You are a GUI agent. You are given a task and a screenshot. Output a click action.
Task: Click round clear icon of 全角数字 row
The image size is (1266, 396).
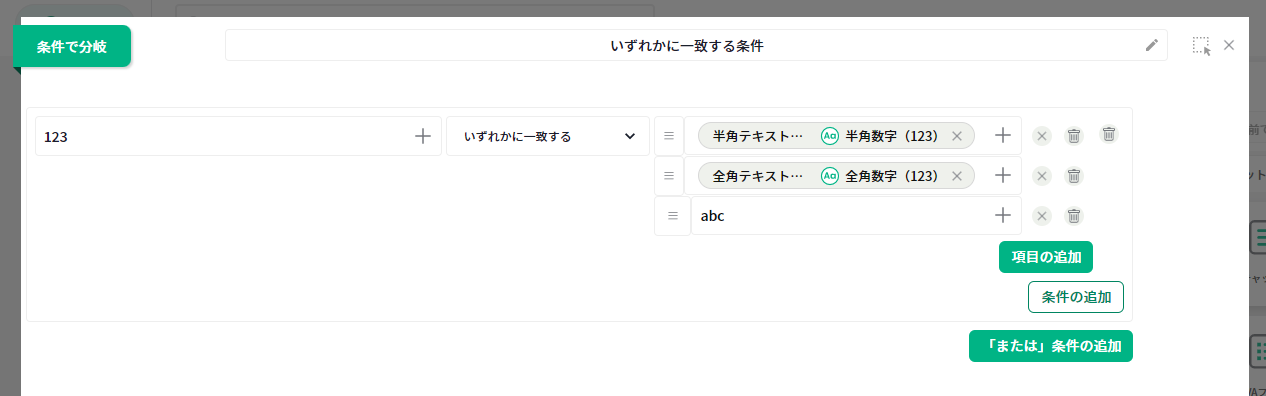pyautogui.click(x=1042, y=176)
